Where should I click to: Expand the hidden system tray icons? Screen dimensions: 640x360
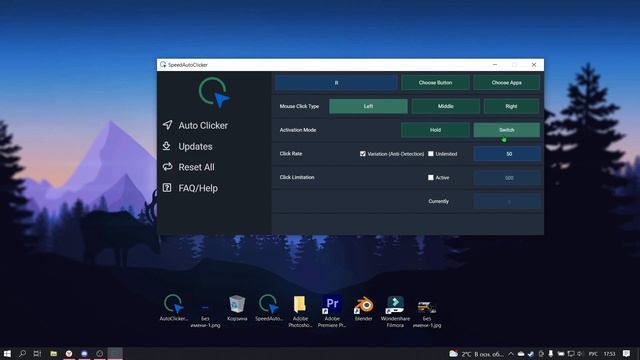pos(511,354)
